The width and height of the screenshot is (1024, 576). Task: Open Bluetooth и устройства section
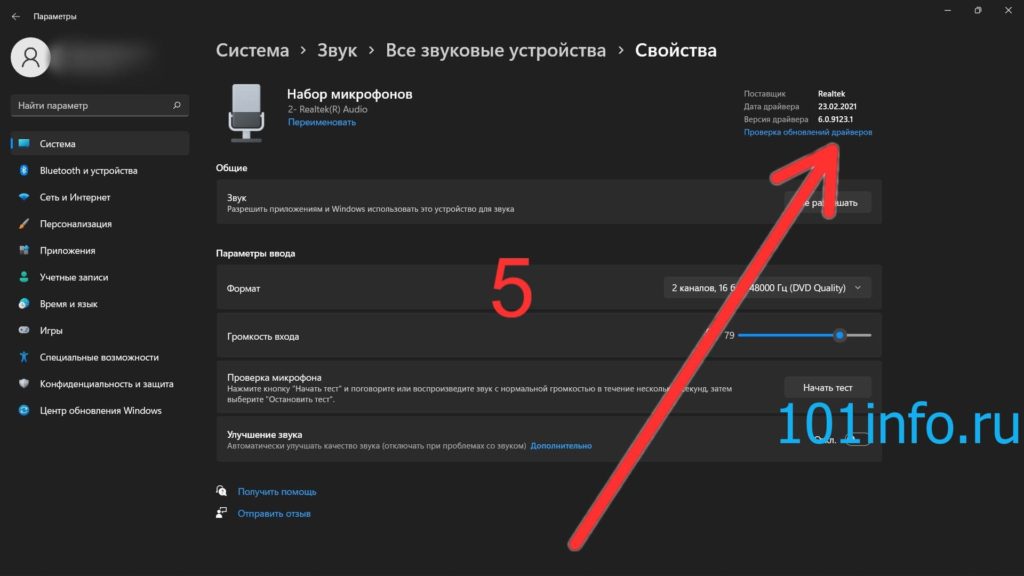(x=100, y=170)
